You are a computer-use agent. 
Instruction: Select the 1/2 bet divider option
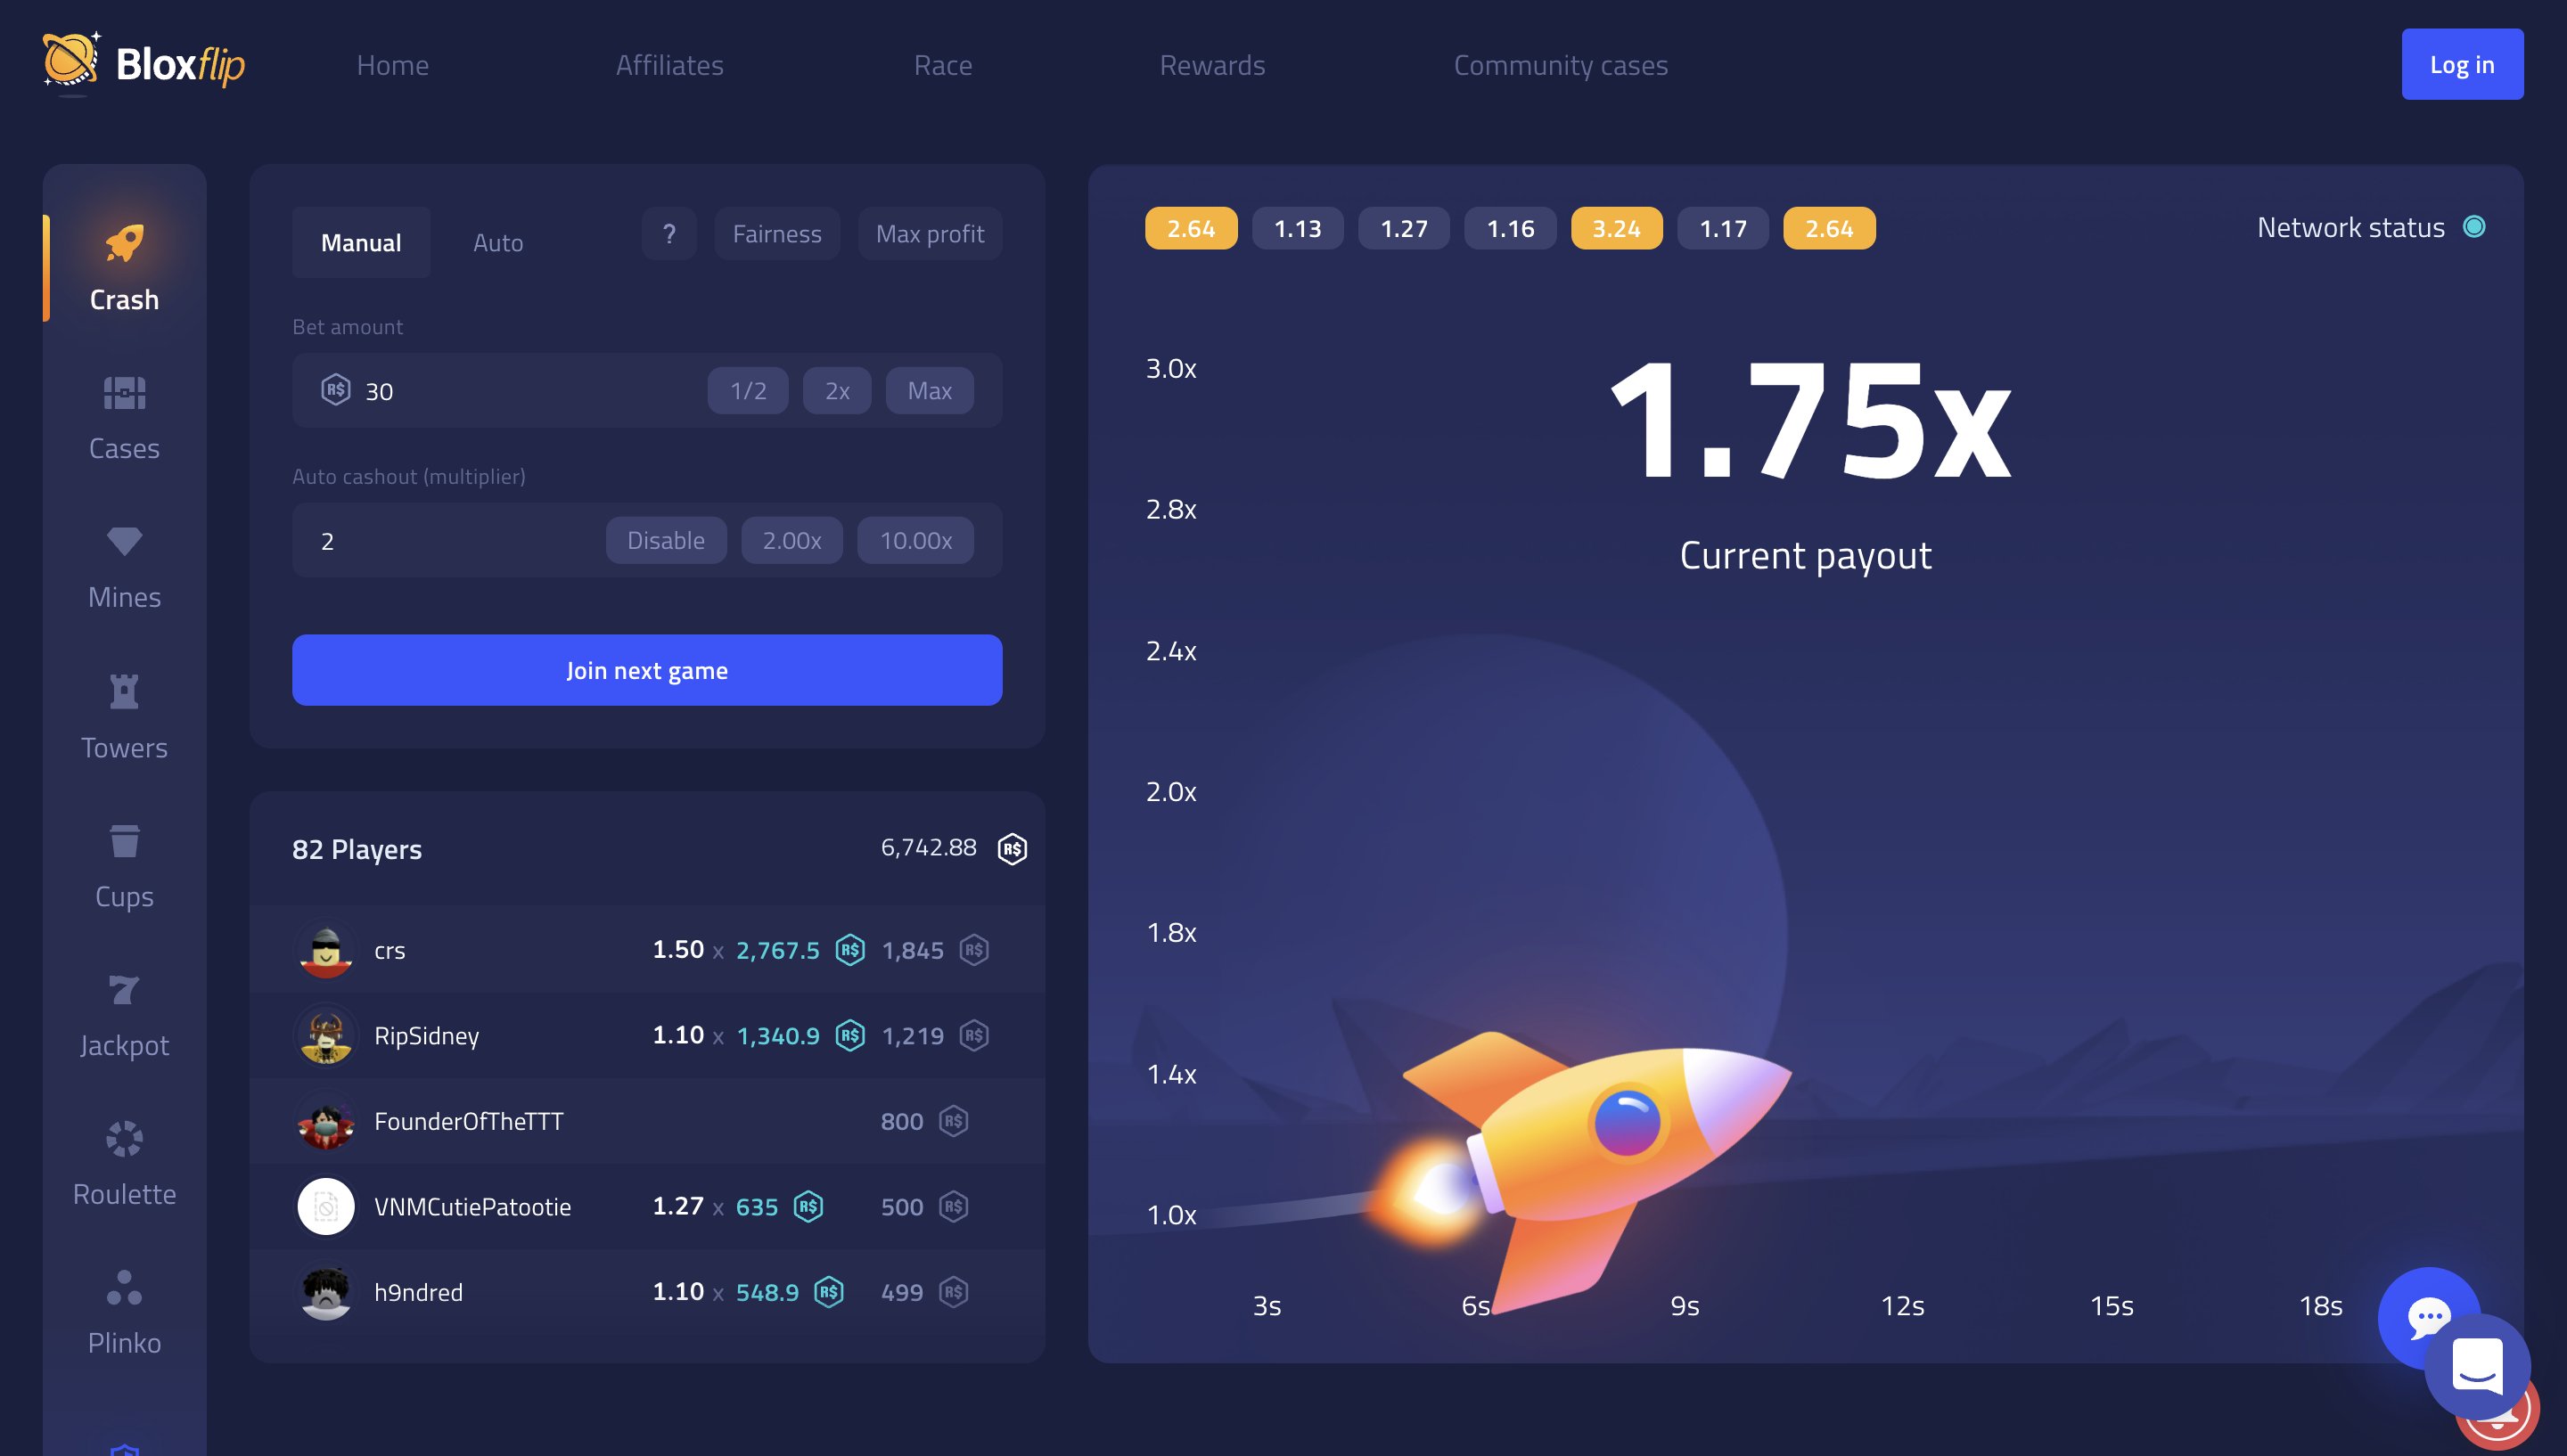(x=748, y=389)
